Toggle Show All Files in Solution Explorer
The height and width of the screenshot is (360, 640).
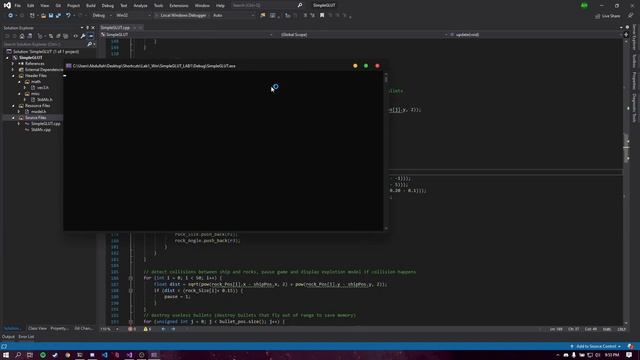[x=65, y=36]
